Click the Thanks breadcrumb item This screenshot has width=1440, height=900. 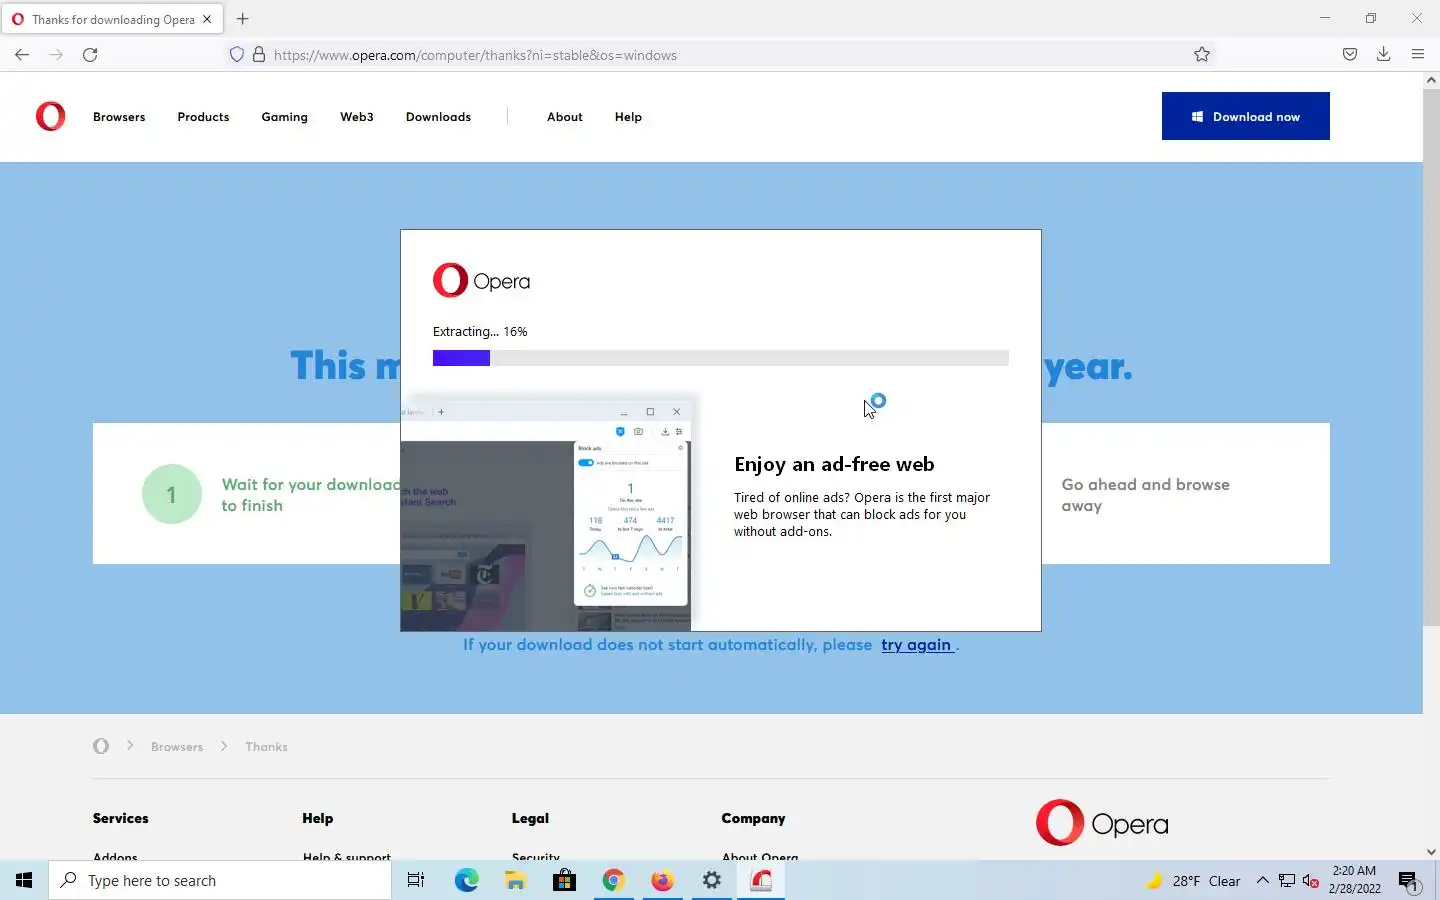[x=266, y=747]
